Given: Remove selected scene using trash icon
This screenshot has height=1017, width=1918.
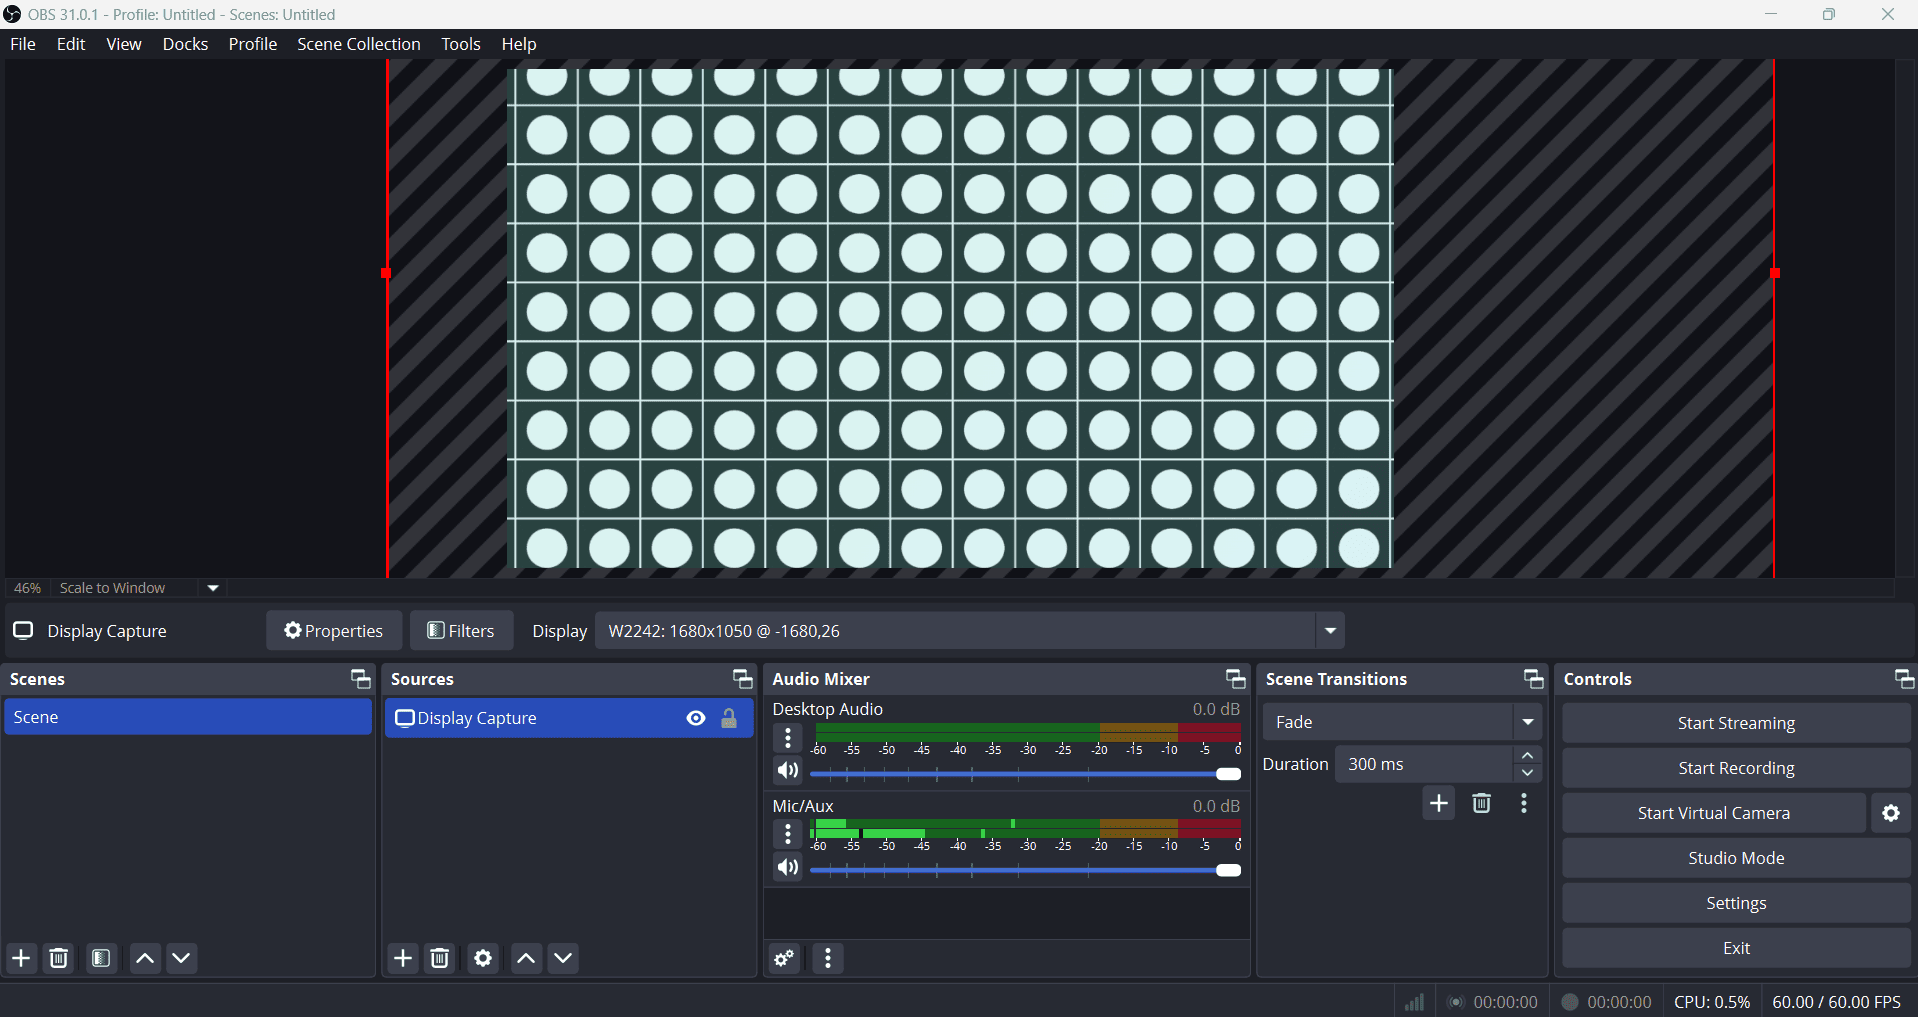Looking at the screenshot, I should (59, 958).
